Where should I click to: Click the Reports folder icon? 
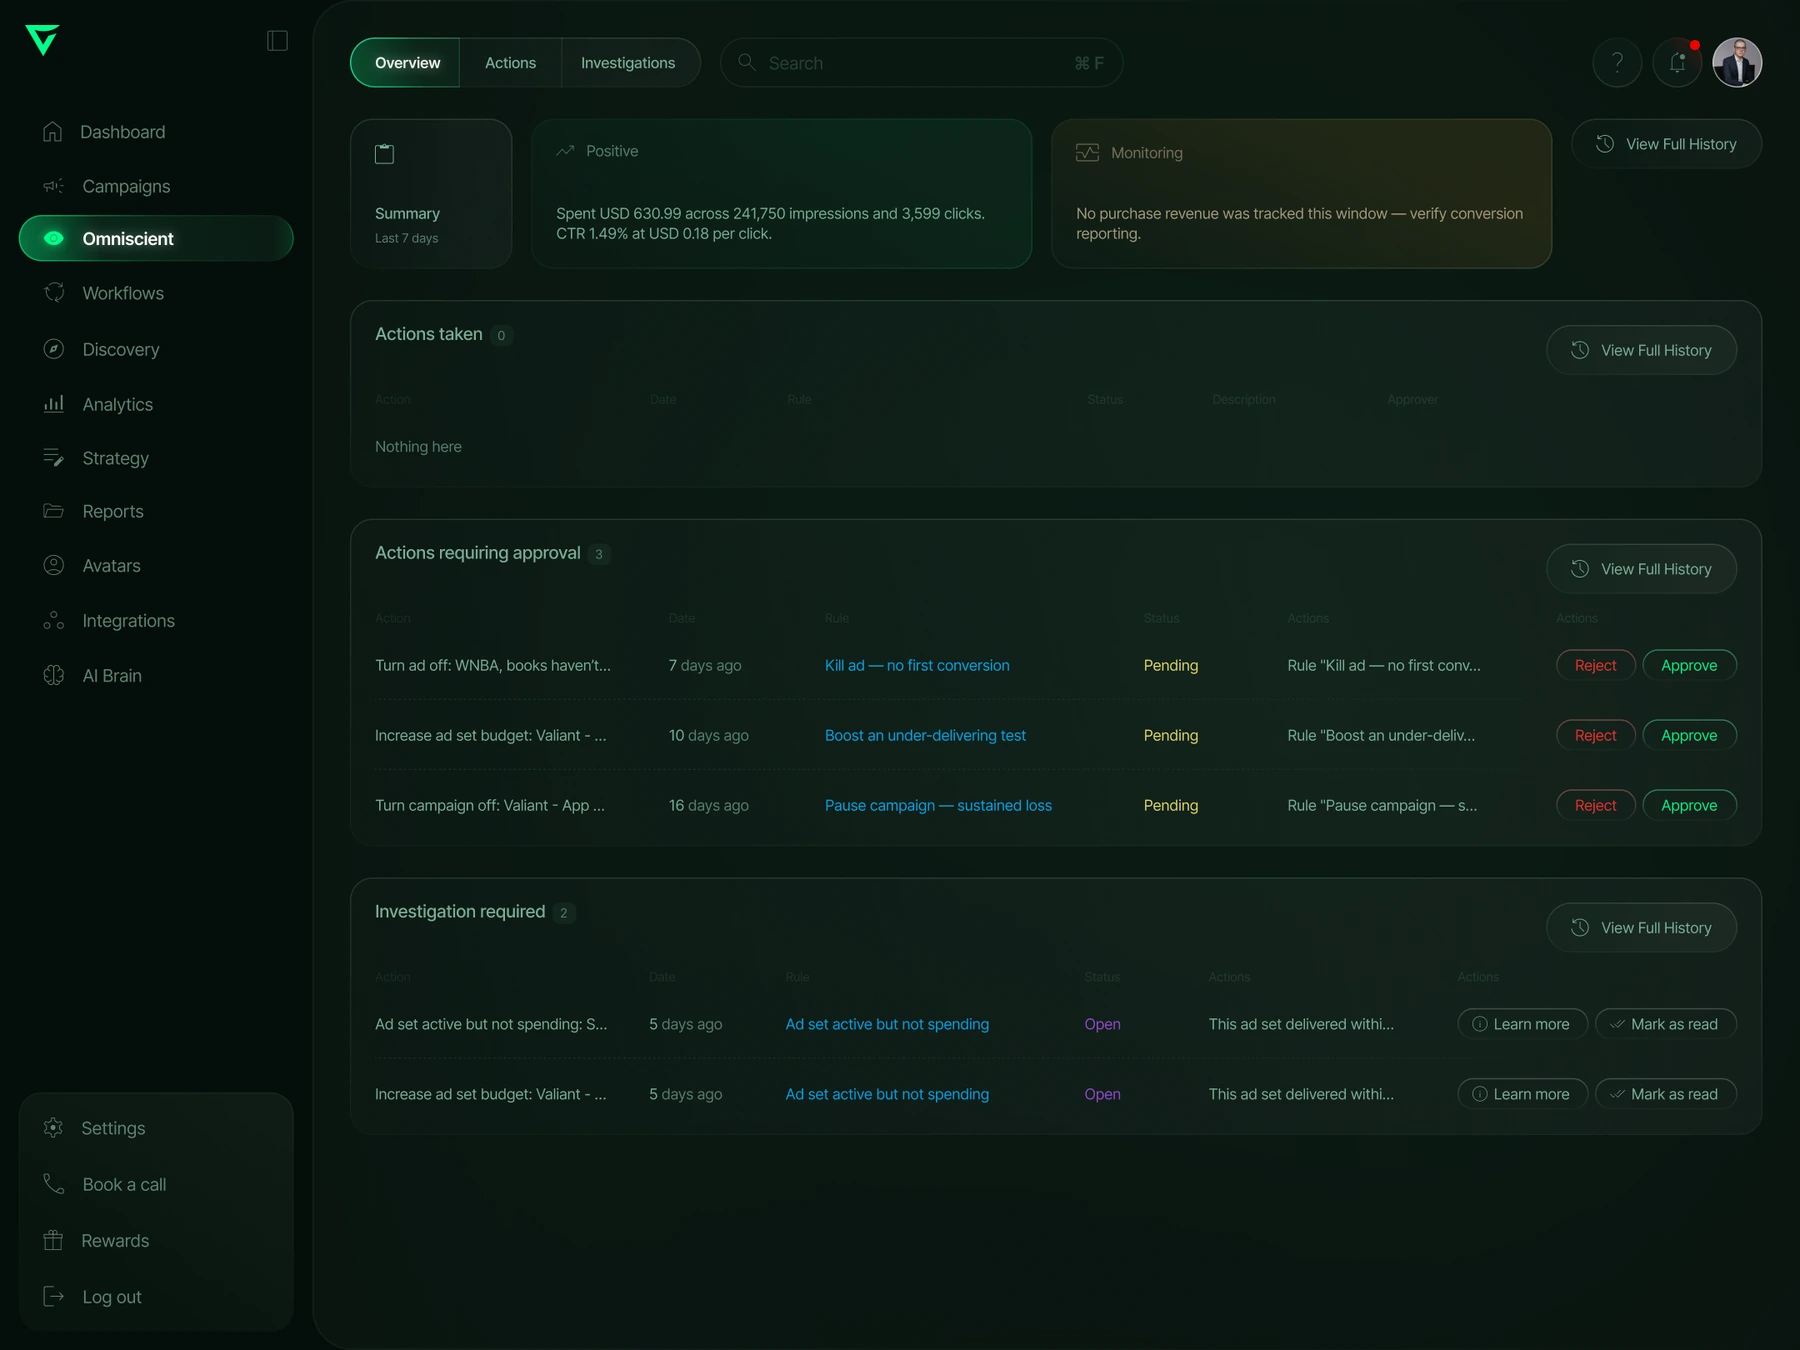tap(54, 511)
